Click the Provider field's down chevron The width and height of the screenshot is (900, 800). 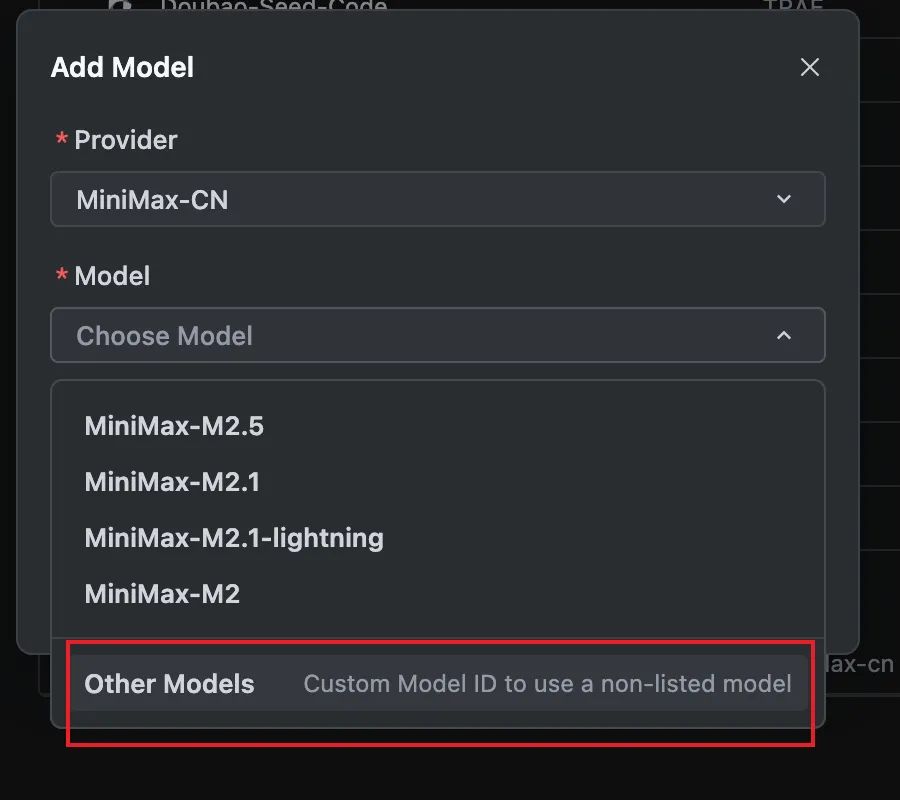pyautogui.click(x=783, y=199)
